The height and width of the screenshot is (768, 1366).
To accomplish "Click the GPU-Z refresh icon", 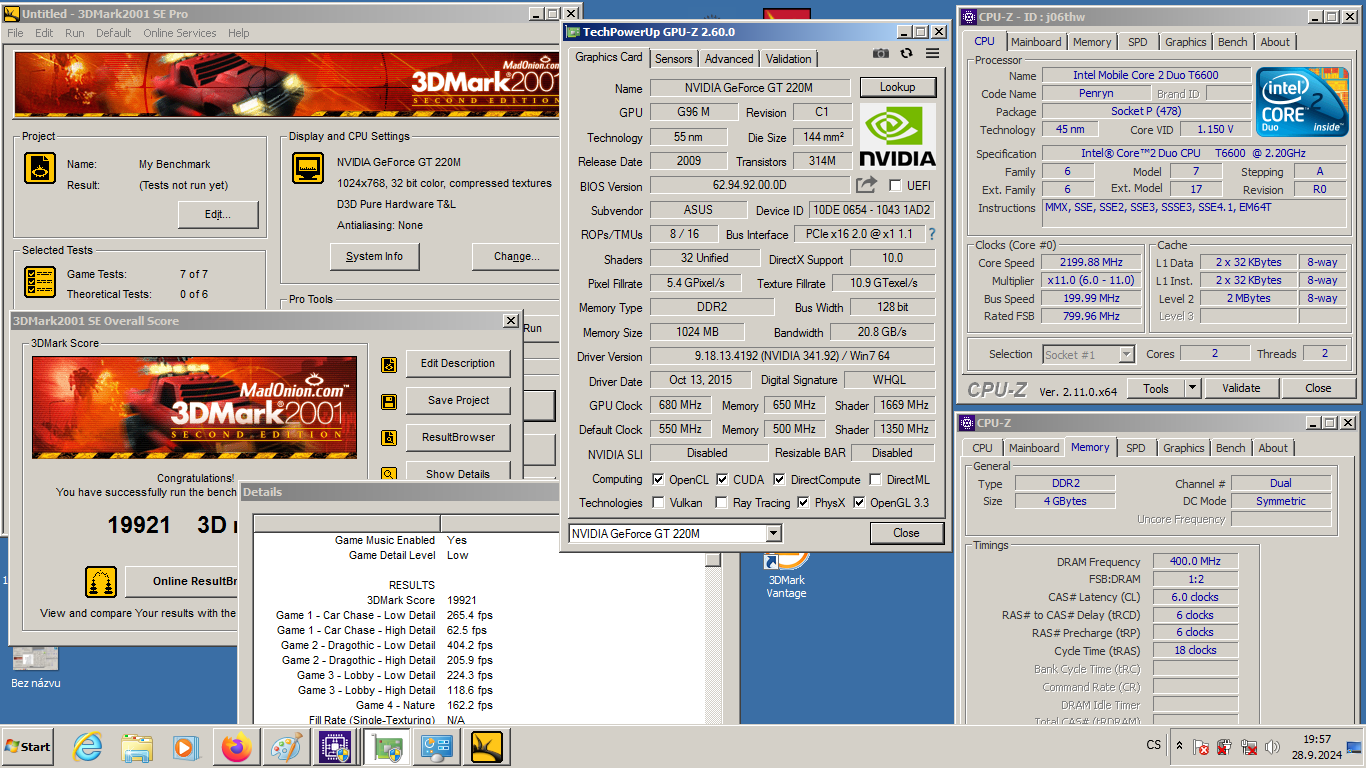I will pos(906,54).
